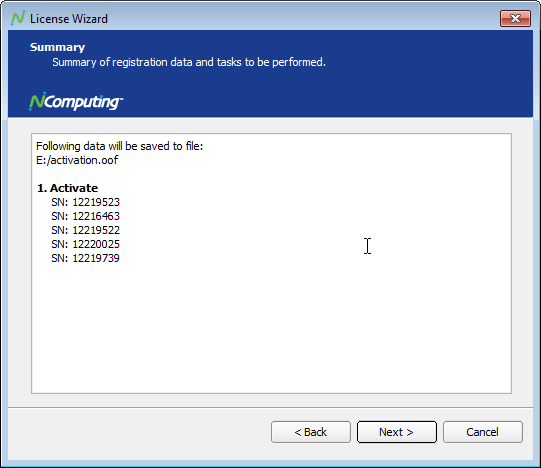Click the NComputing title bar icon
Screen dimensions: 541x468
pos(18,18)
